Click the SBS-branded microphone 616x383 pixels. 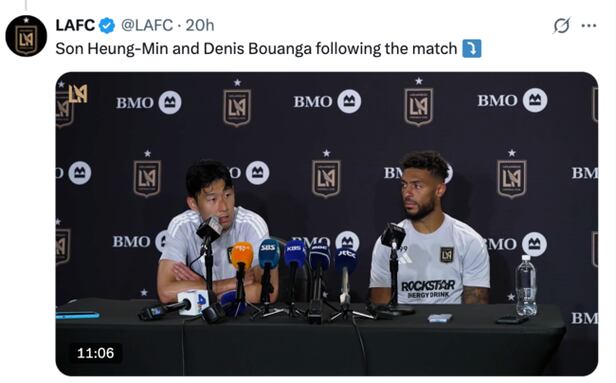(268, 253)
